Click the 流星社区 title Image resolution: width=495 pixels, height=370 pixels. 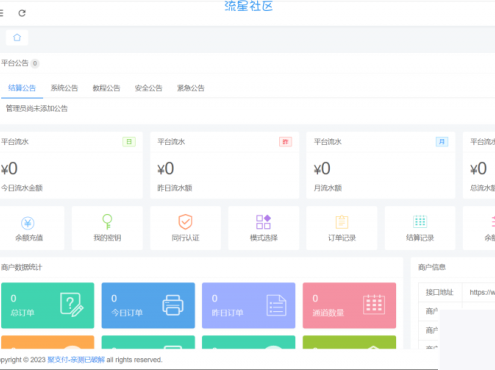coord(249,6)
